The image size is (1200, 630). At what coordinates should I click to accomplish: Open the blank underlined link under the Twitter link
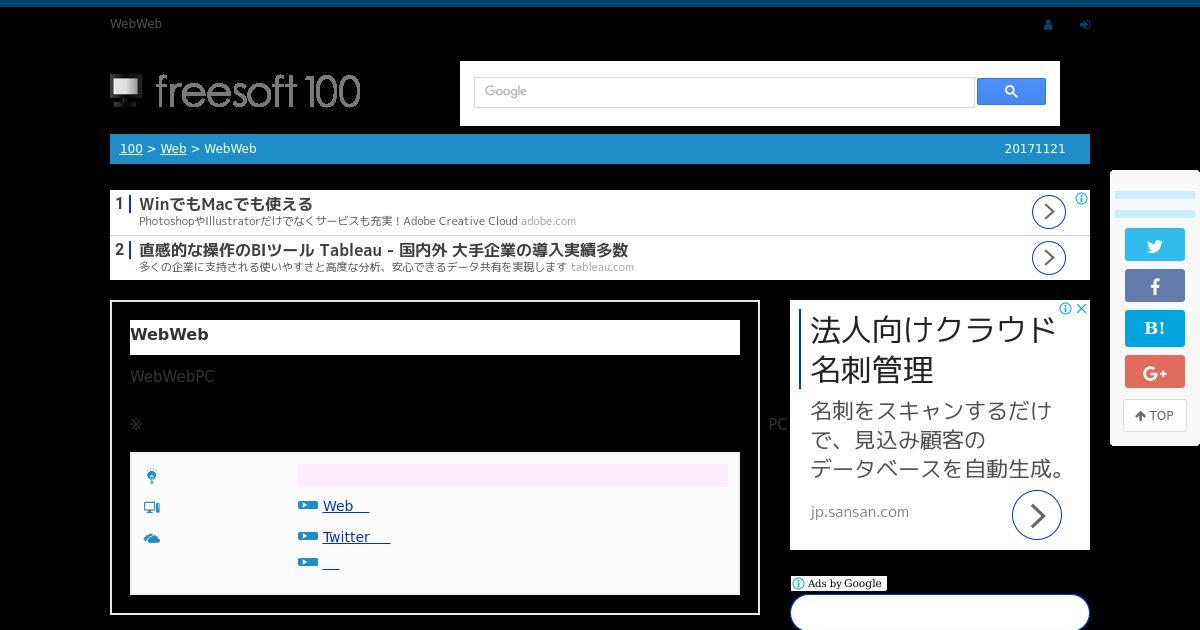331,565
